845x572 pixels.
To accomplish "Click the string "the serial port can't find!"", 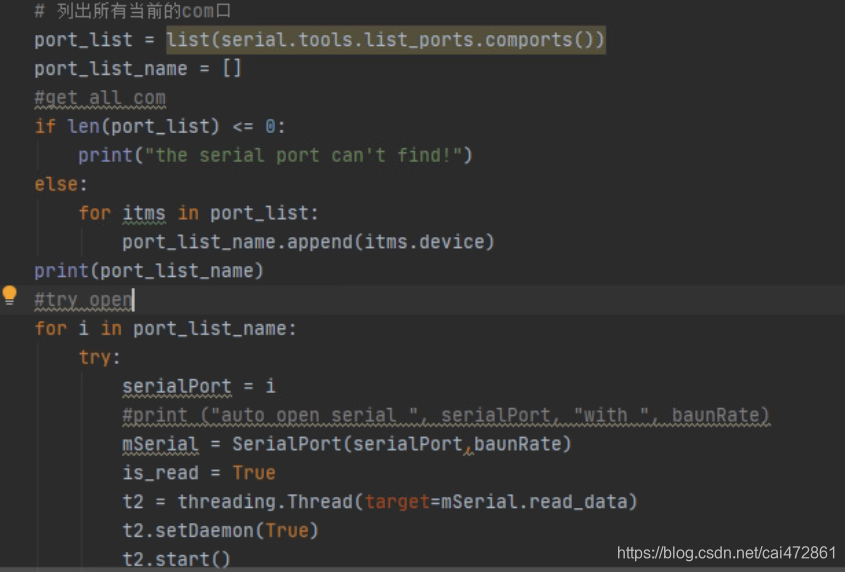I will pyautogui.click(x=303, y=155).
